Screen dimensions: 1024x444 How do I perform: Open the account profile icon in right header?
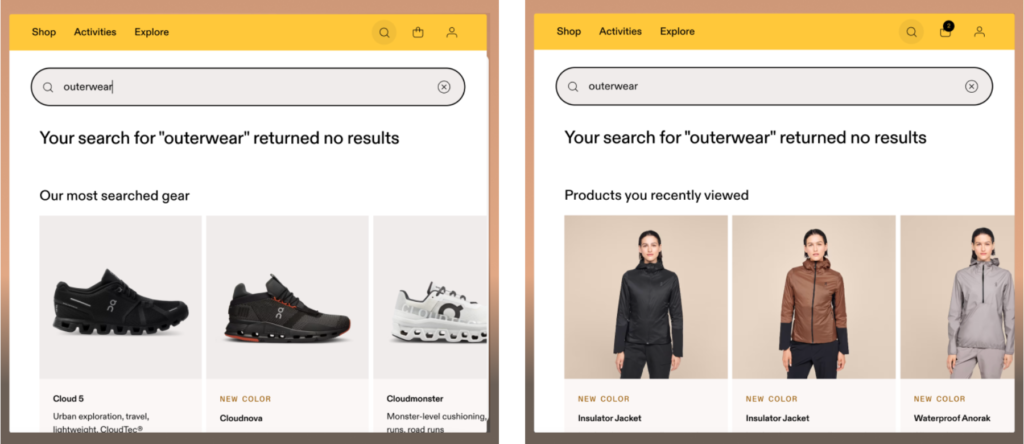pos(979,31)
